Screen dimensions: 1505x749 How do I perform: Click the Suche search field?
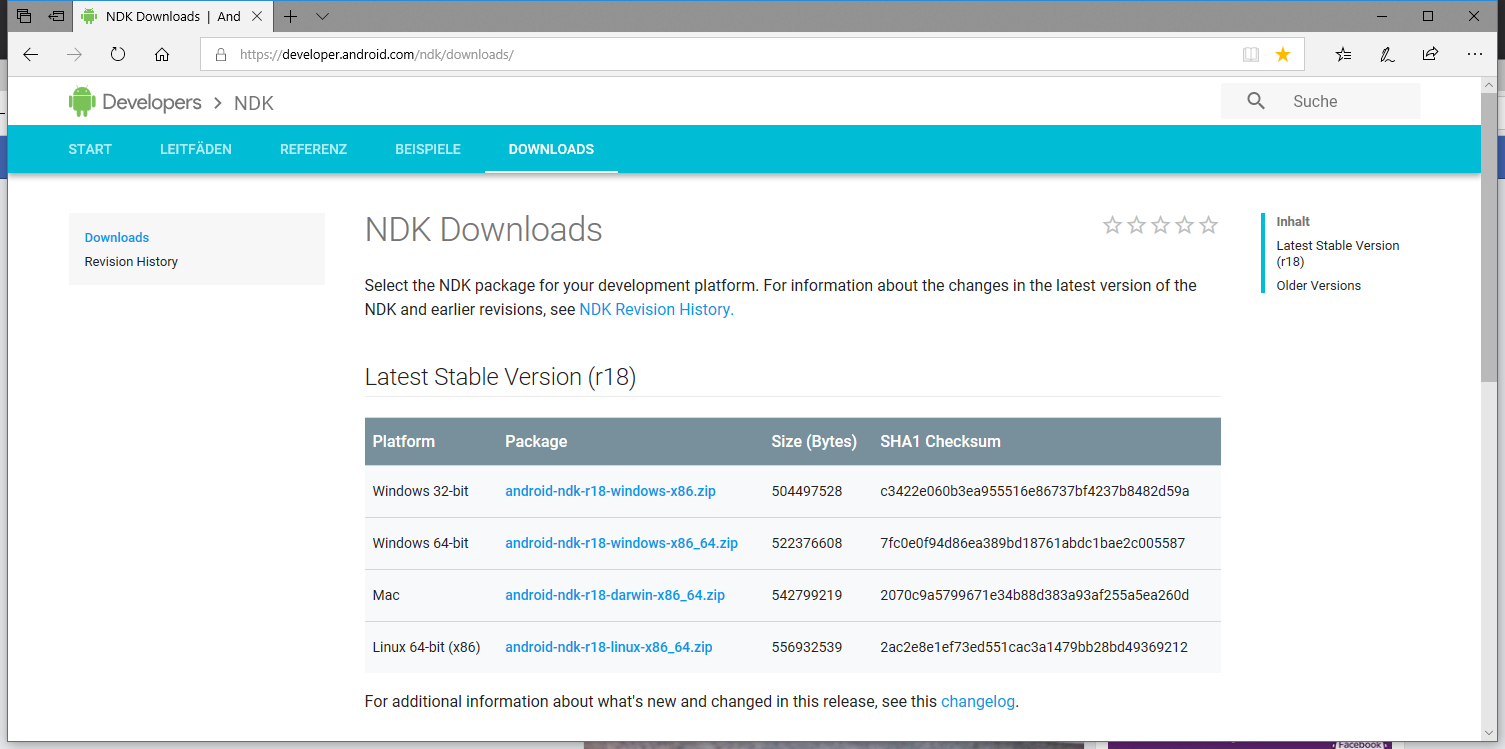coord(1320,101)
